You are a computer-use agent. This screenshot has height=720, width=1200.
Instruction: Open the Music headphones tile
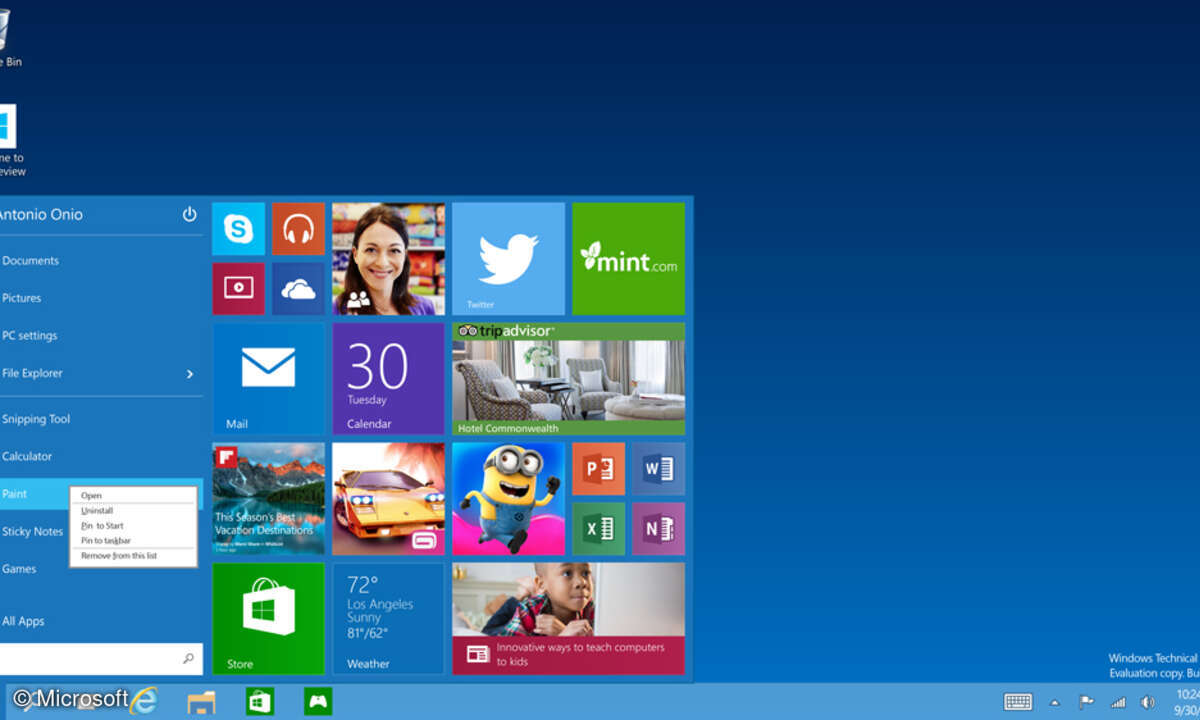(298, 229)
